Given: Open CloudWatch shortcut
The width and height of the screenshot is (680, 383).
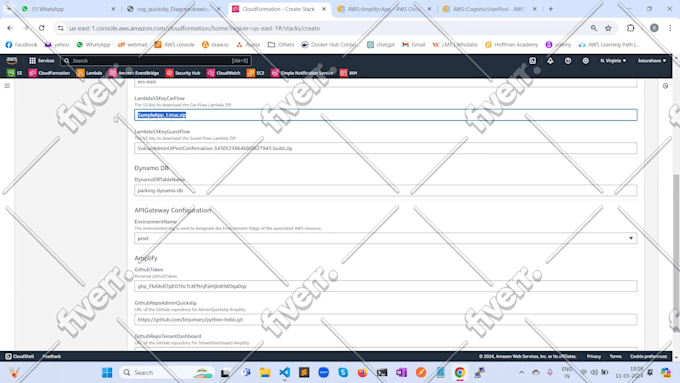Looking at the screenshot, I should 223,73.
